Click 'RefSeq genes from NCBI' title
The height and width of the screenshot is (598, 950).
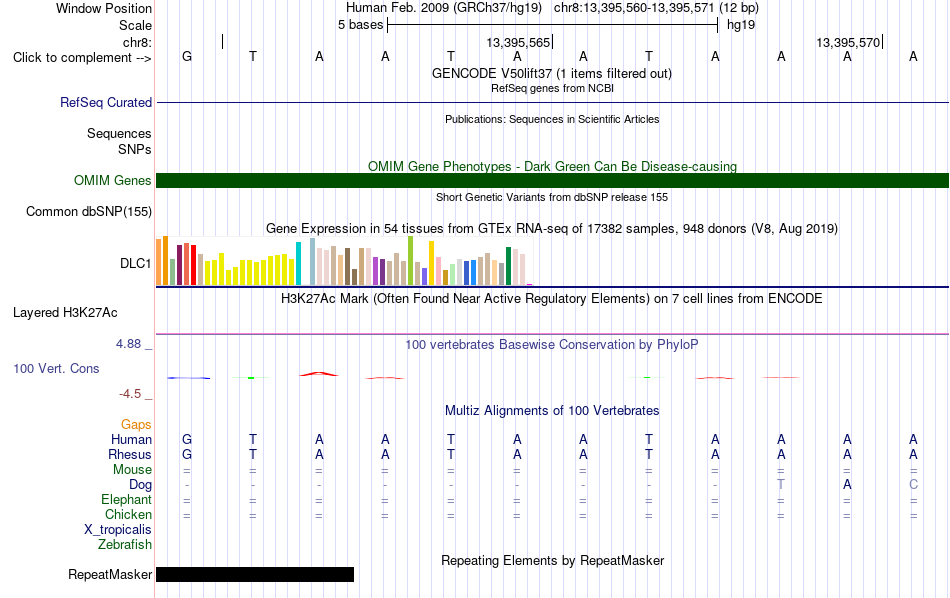click(553, 88)
